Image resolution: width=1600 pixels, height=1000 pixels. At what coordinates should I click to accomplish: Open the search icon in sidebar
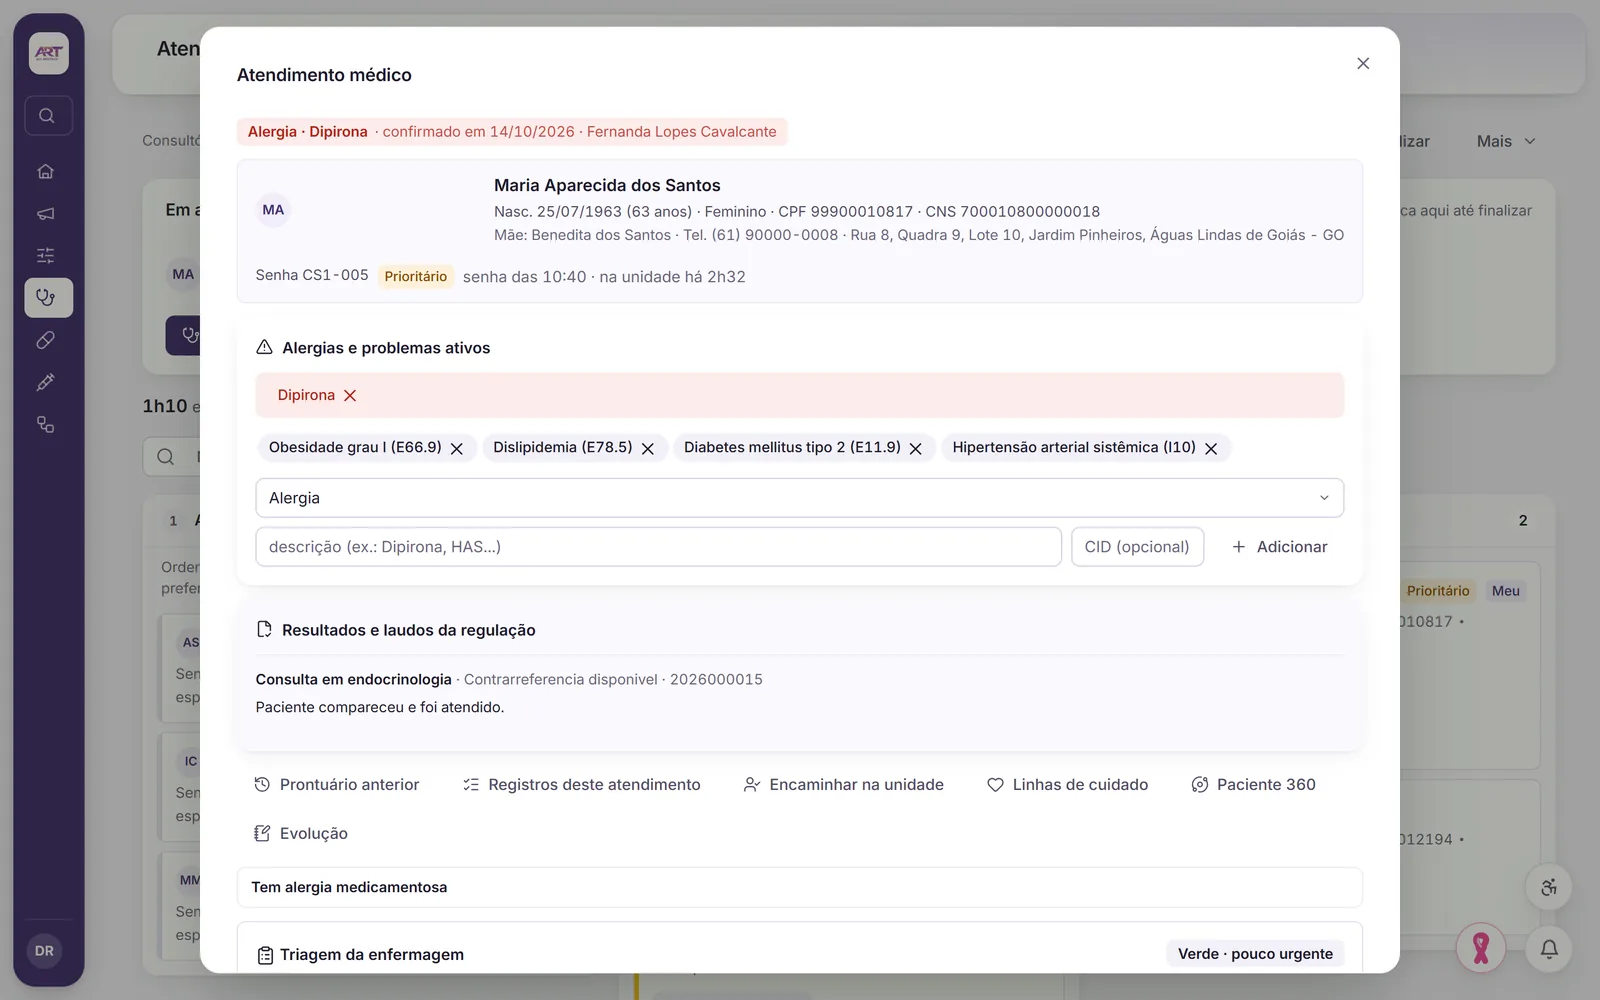47,116
